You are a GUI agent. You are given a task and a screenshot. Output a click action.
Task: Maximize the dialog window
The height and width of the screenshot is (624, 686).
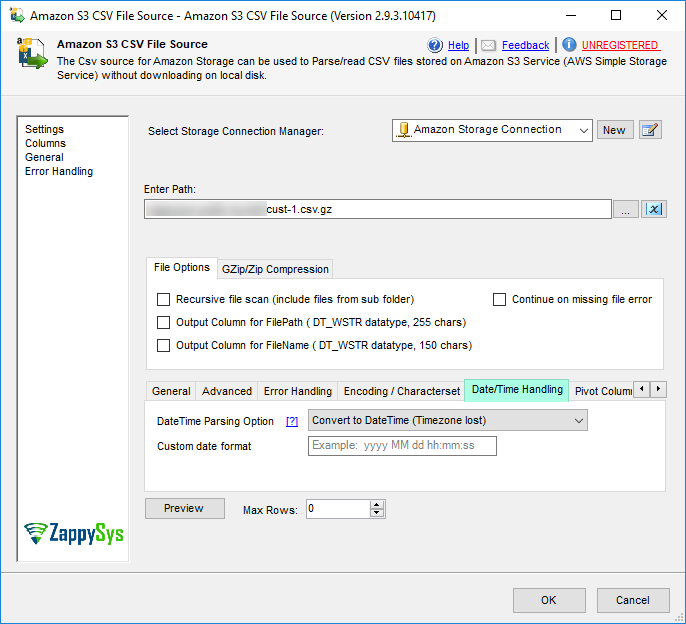(x=616, y=15)
